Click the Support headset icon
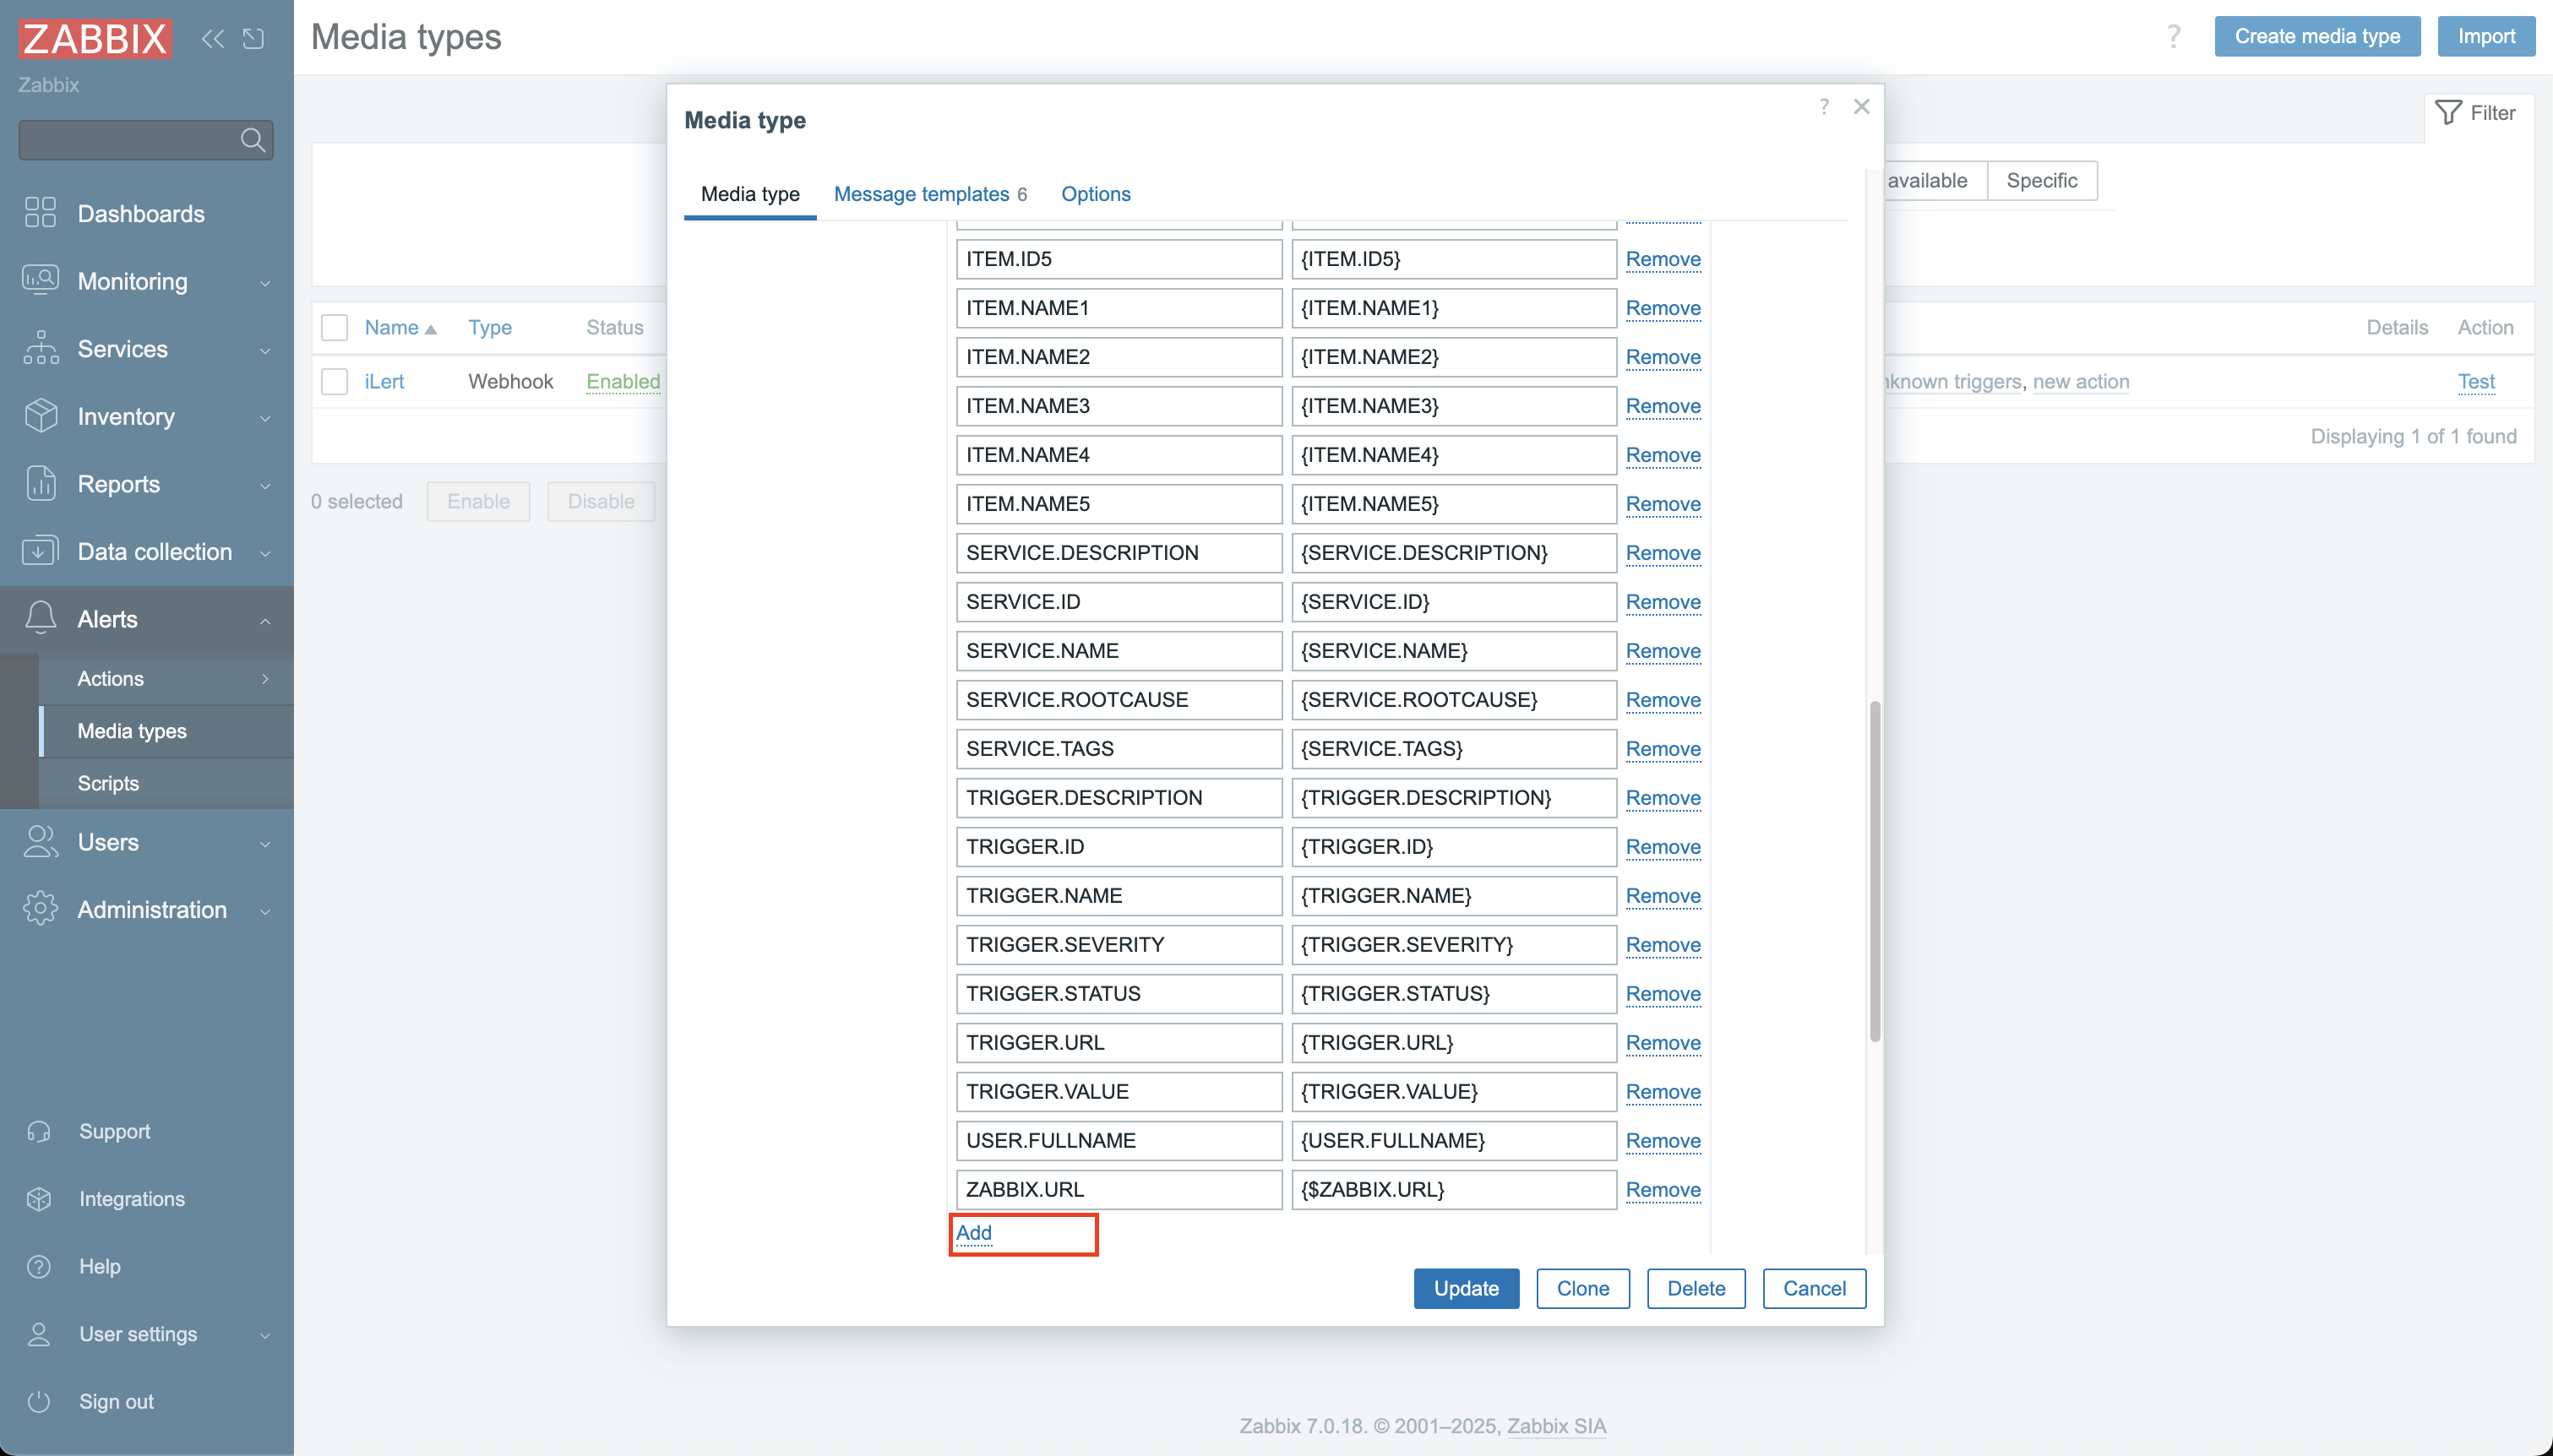This screenshot has width=2553, height=1456. (x=39, y=1131)
